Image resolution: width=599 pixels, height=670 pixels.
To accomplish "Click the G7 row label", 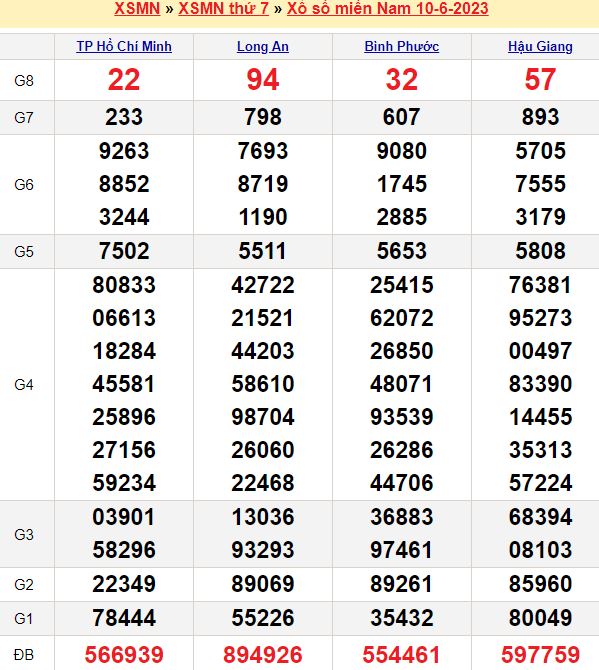I will pos(24,118).
